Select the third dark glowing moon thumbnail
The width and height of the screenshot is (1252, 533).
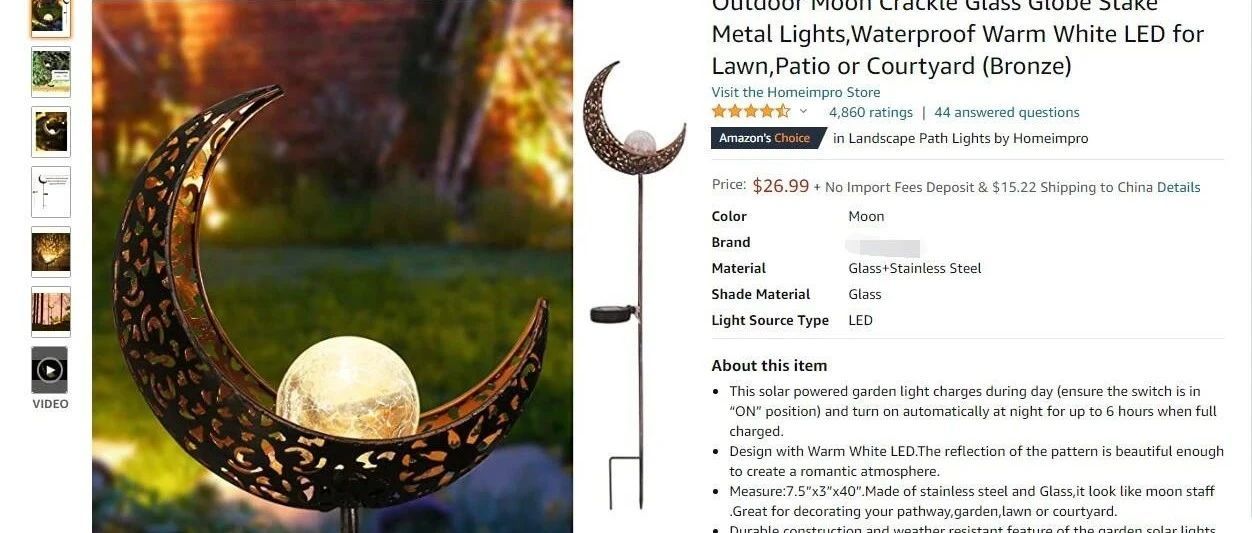50,132
